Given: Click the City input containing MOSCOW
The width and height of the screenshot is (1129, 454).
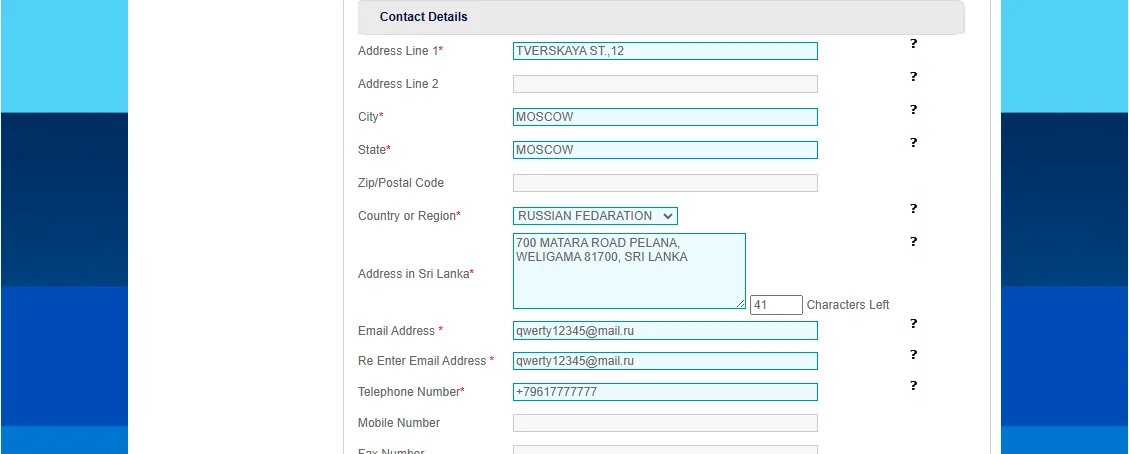Looking at the screenshot, I should [x=665, y=117].
